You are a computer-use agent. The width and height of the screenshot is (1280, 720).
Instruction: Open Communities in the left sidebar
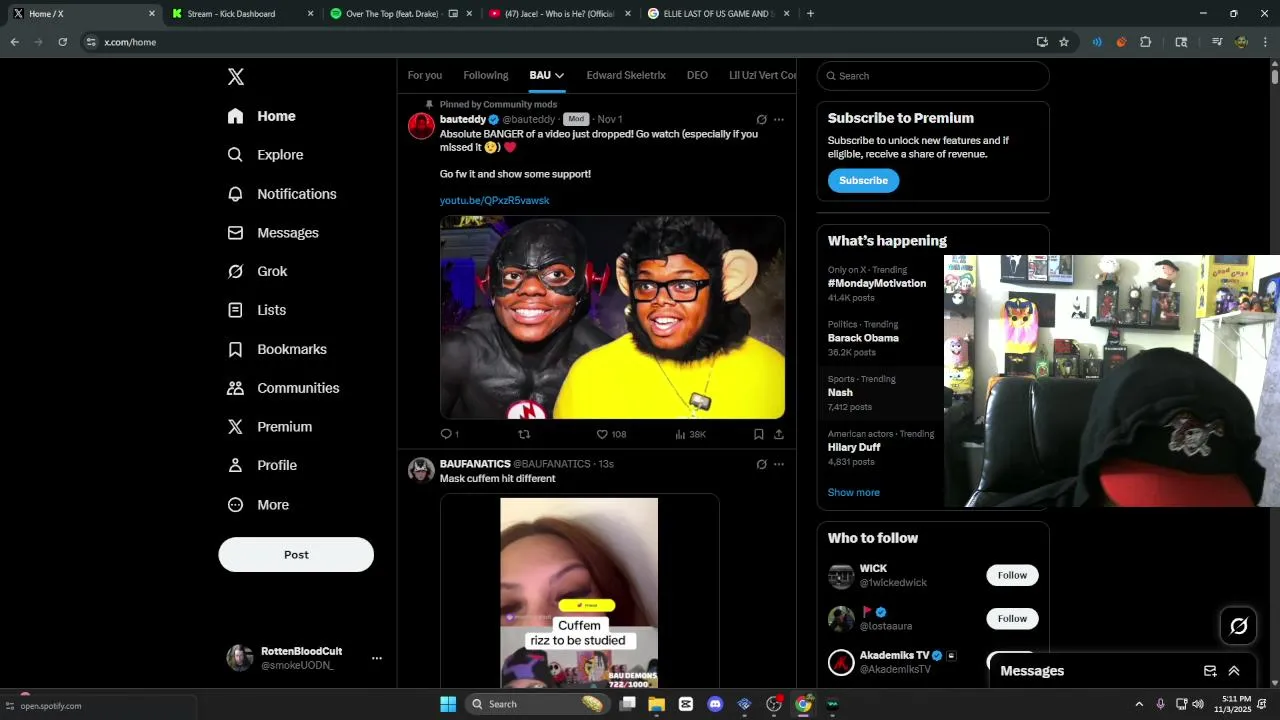[283, 388]
